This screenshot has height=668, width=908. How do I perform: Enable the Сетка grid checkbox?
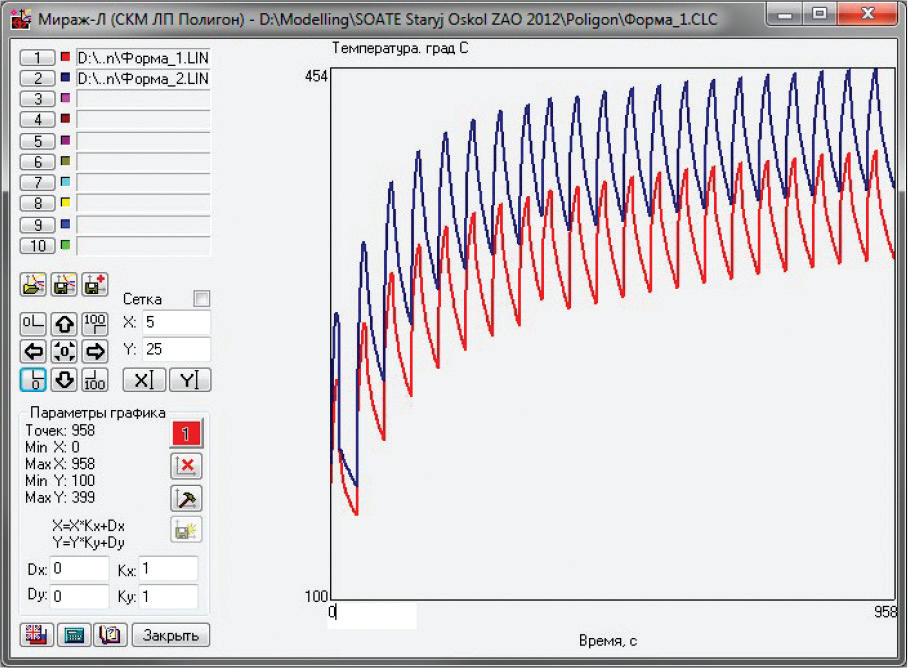tap(202, 299)
